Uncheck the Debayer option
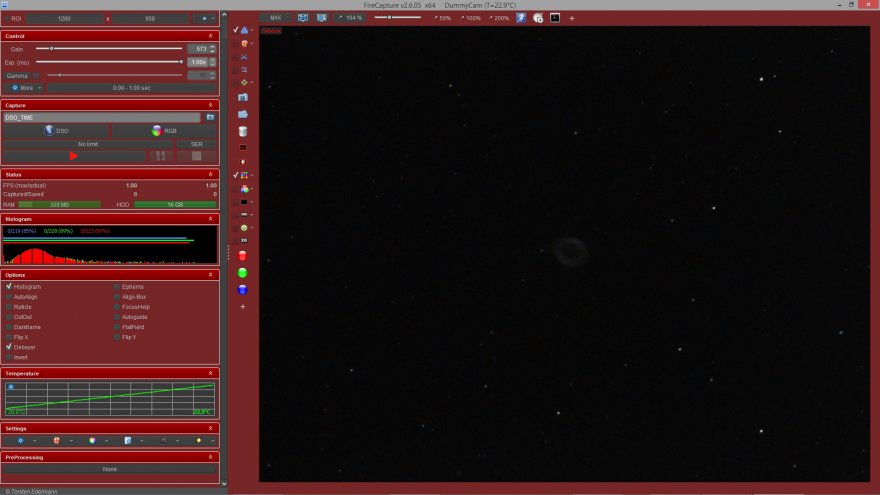 tap(9, 347)
